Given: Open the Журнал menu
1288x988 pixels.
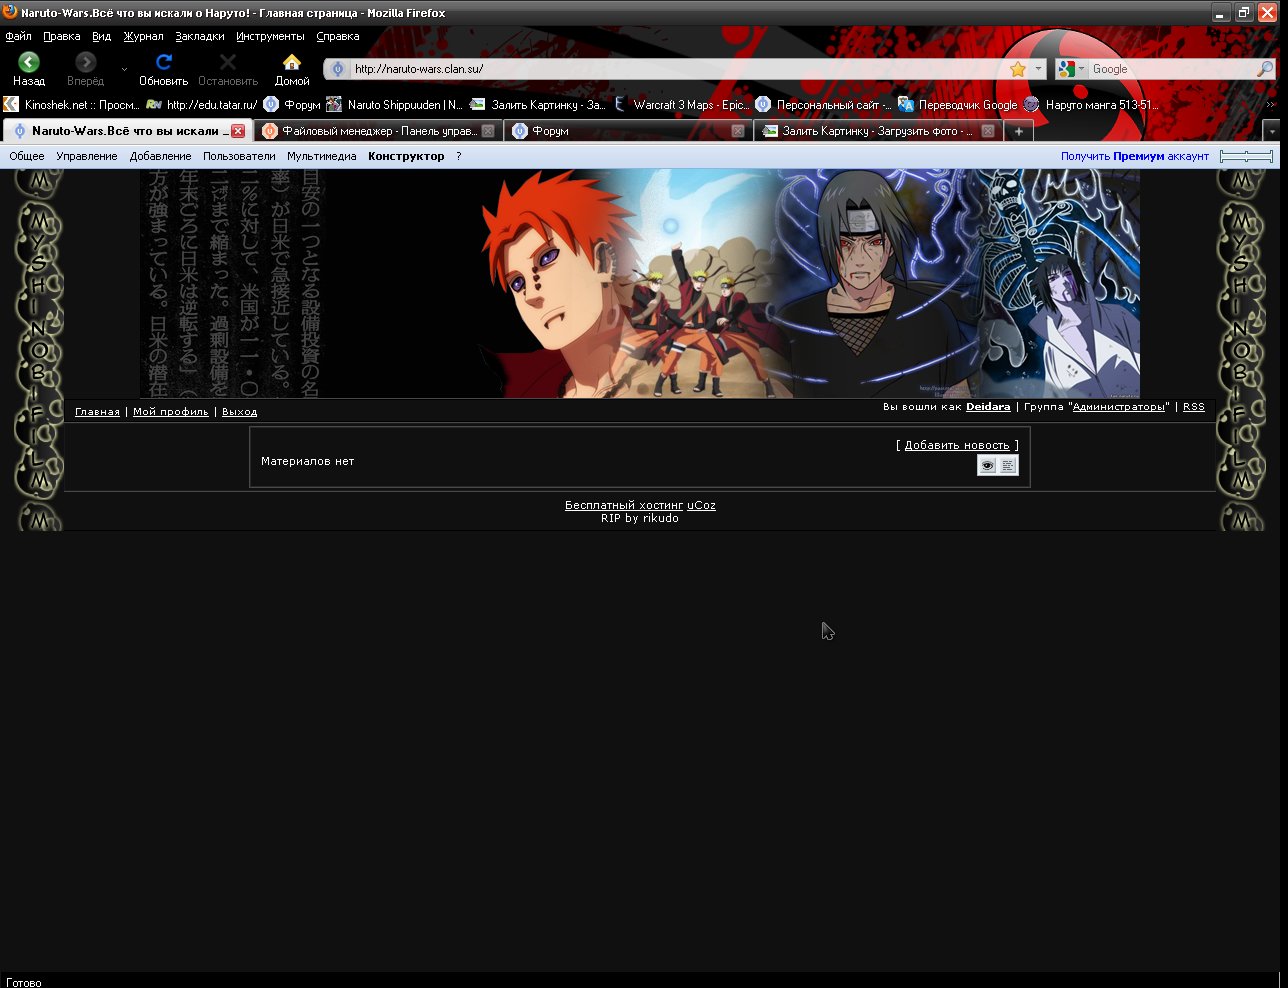Looking at the screenshot, I should point(143,36).
